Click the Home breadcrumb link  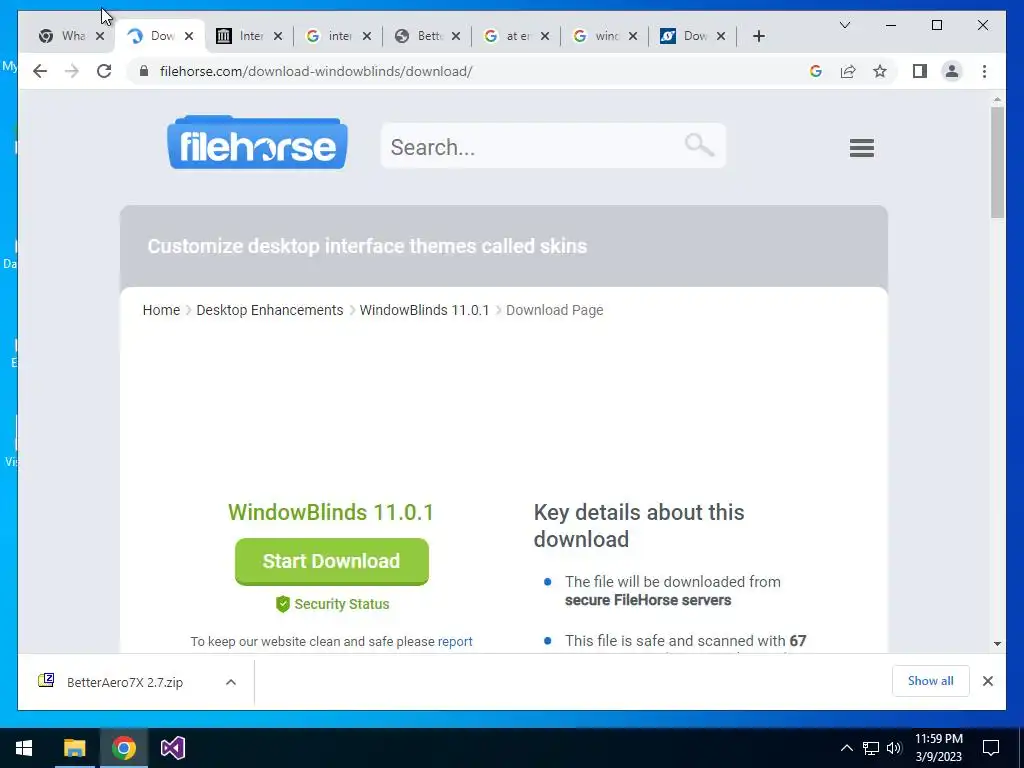(161, 310)
